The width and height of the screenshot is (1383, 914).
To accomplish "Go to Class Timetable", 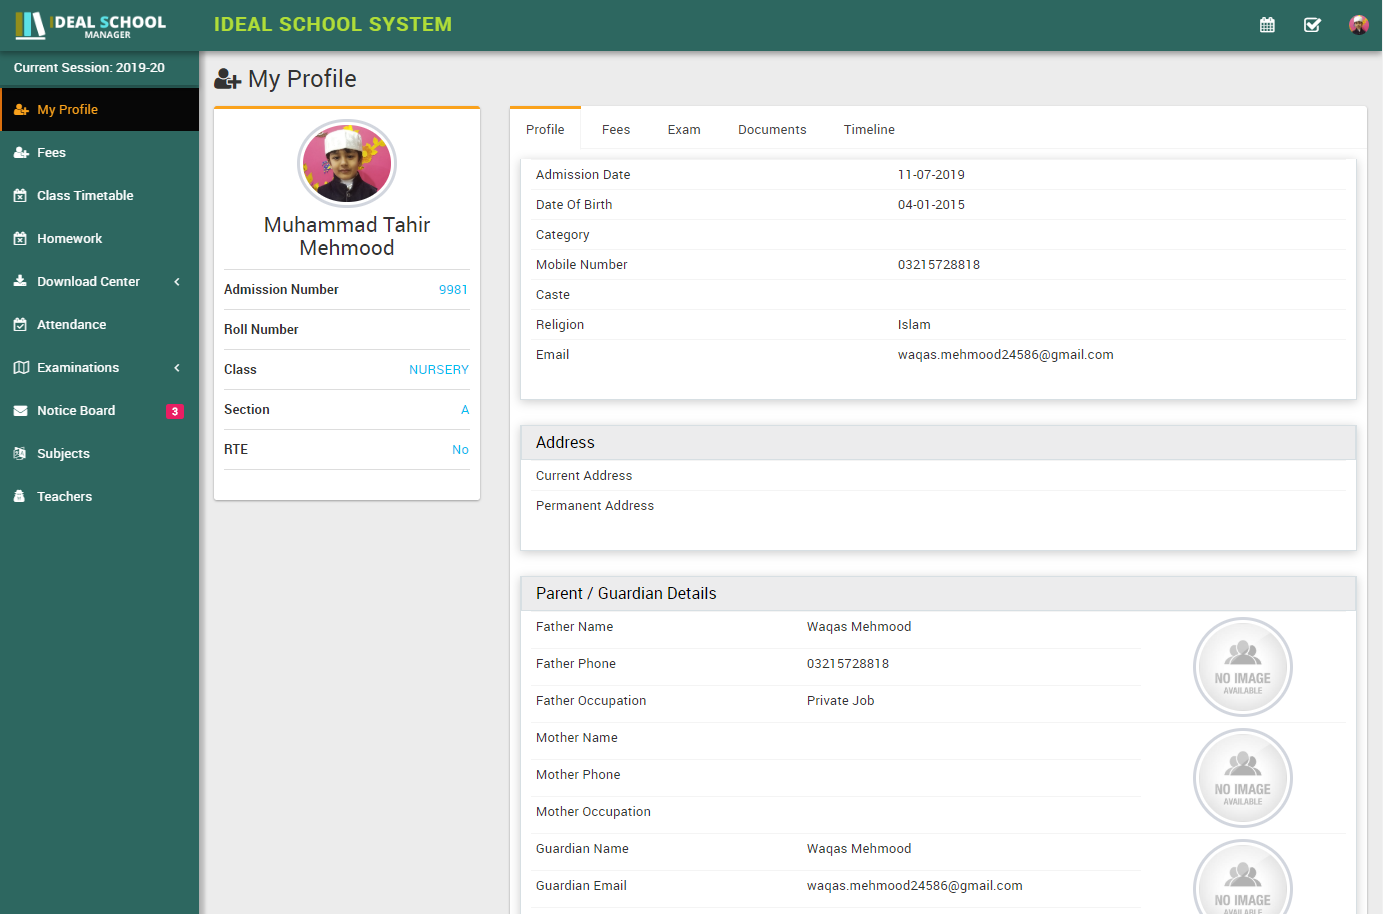I will click(x=100, y=196).
